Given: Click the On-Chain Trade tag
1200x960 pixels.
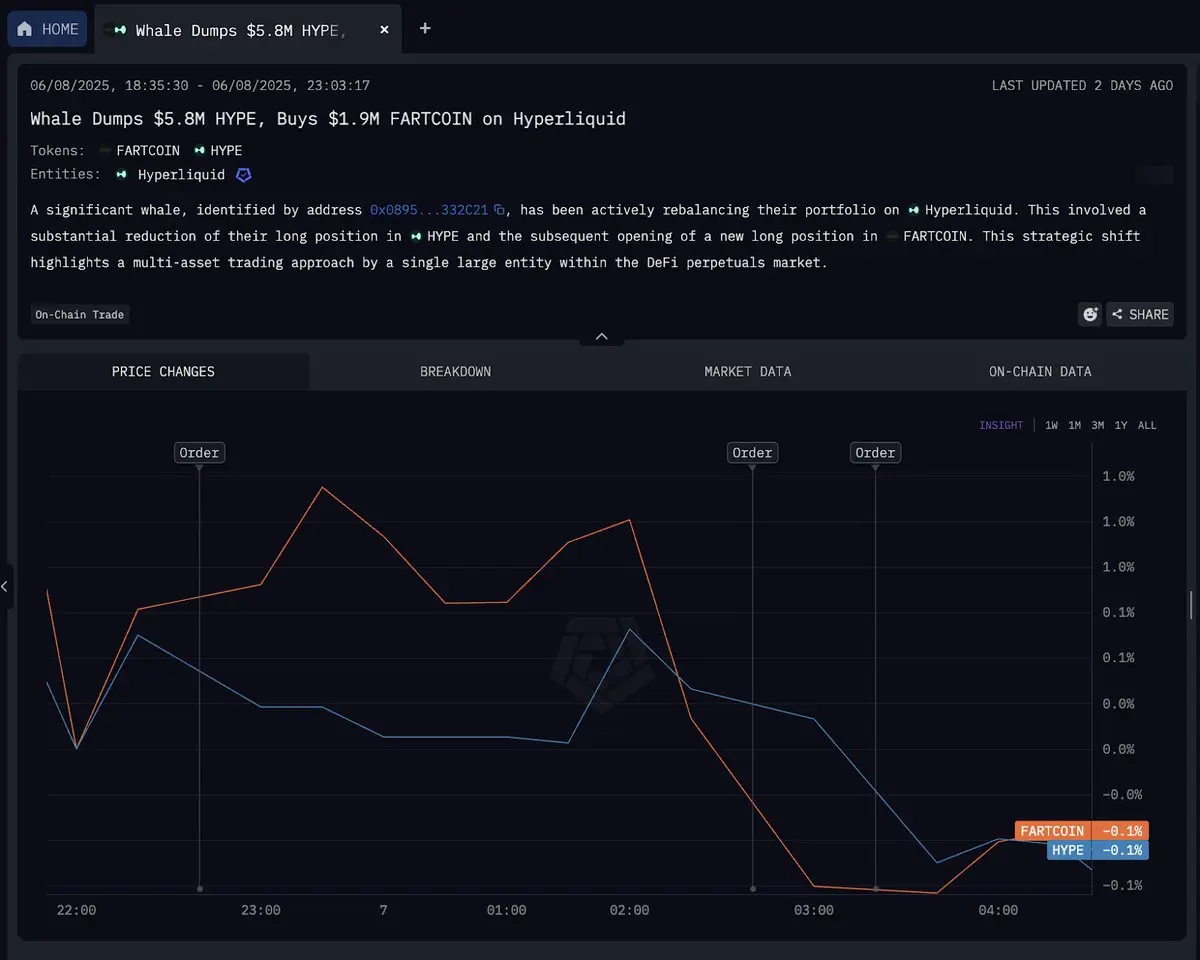Looking at the screenshot, I should pos(80,315).
